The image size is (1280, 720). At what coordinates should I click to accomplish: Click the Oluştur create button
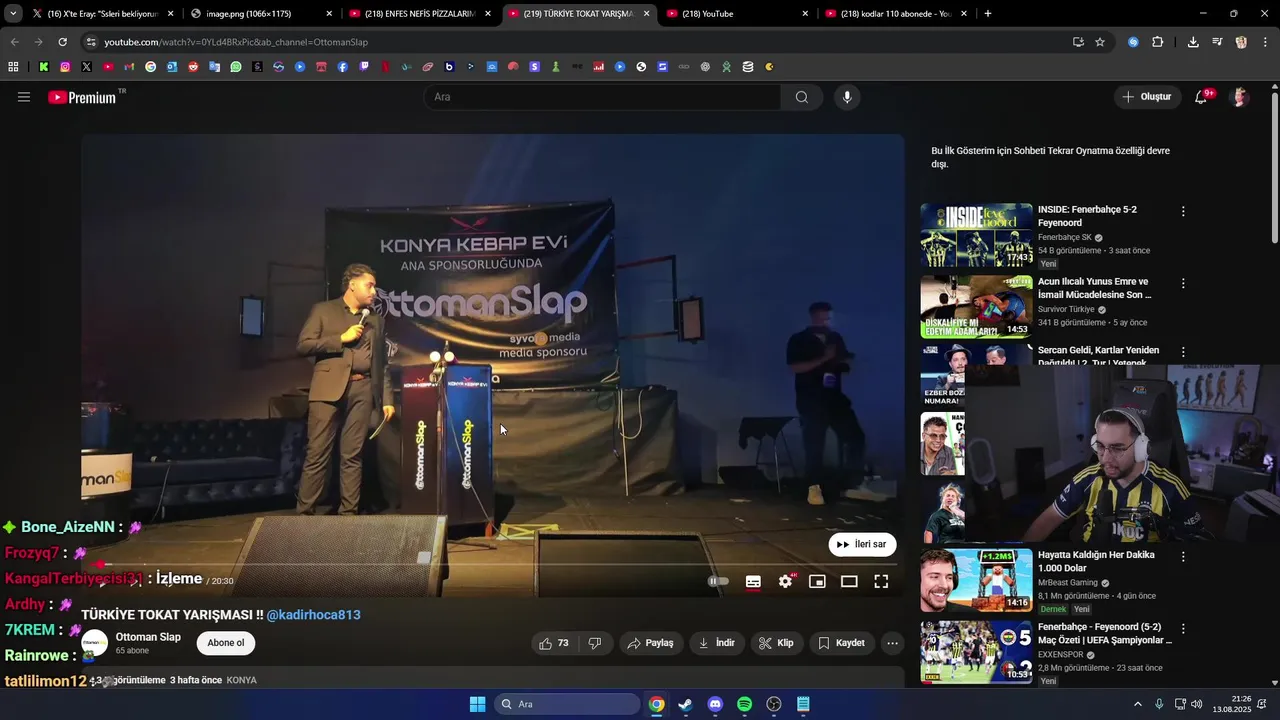coord(1147,97)
